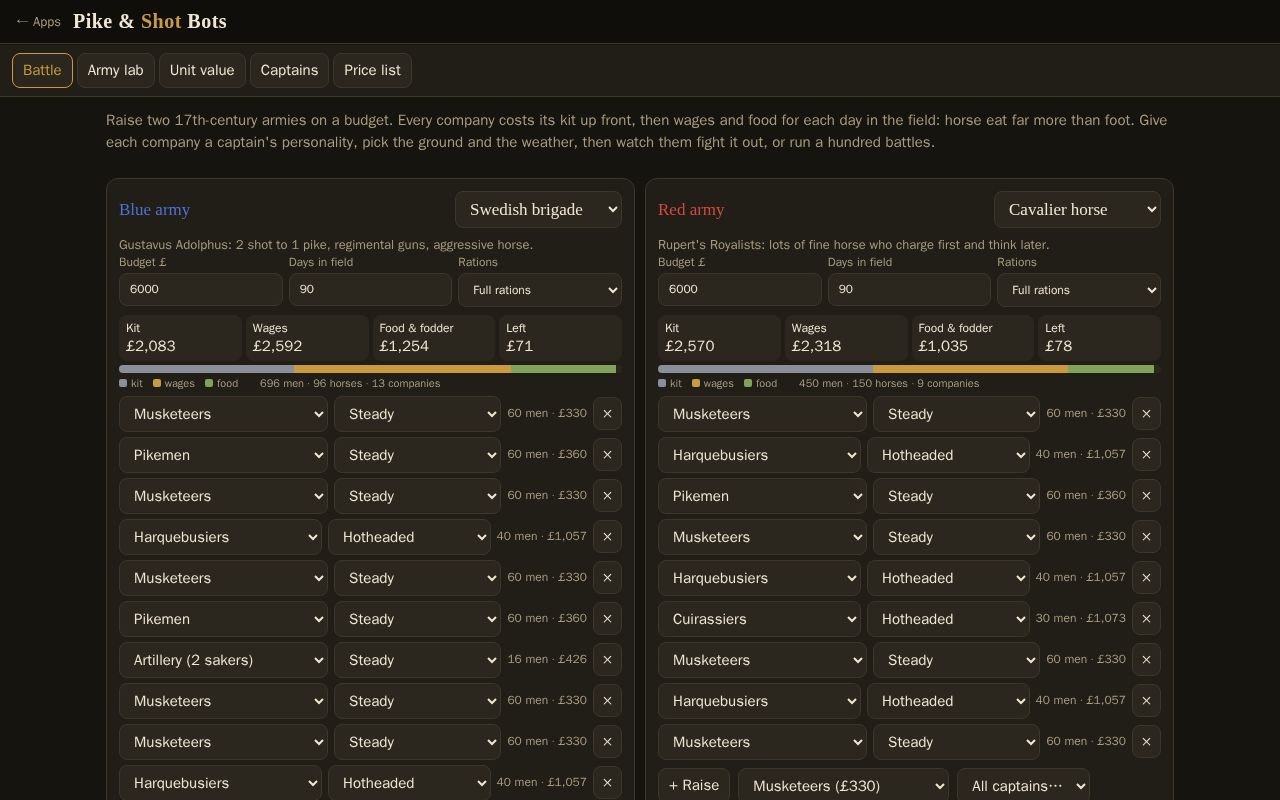1280x800 pixels.
Task: Remove Blue army's first Harquebusiers company
Action: pyautogui.click(x=607, y=537)
